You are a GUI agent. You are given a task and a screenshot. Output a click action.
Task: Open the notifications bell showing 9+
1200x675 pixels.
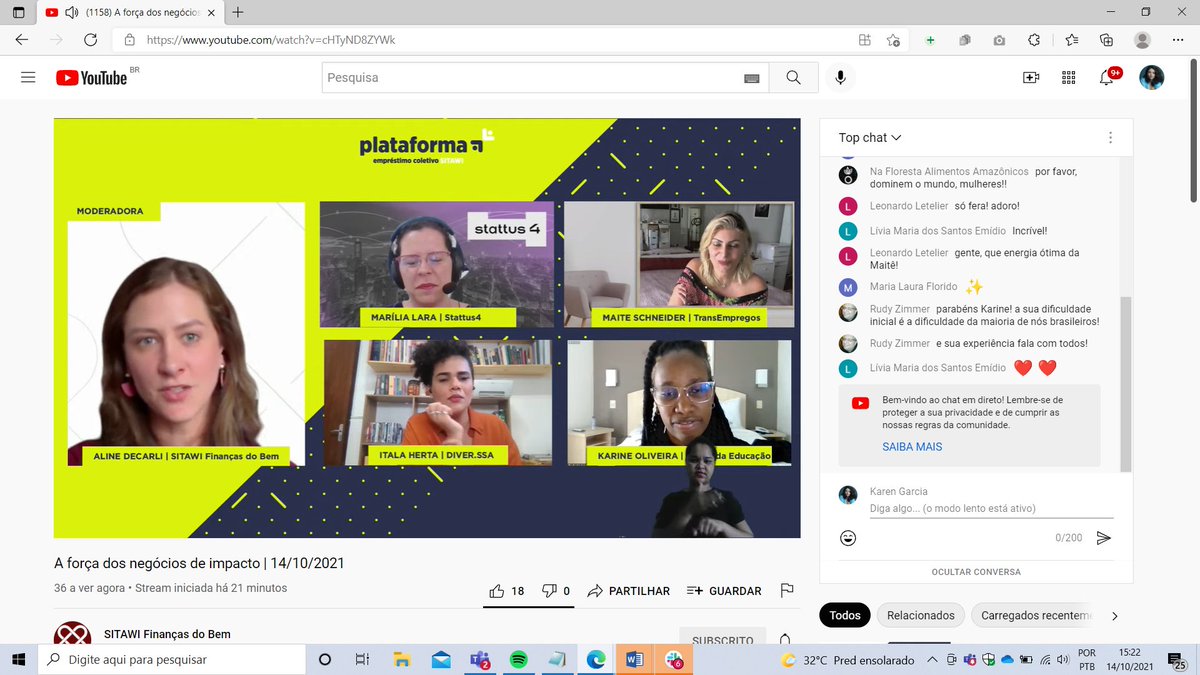coord(1108,77)
